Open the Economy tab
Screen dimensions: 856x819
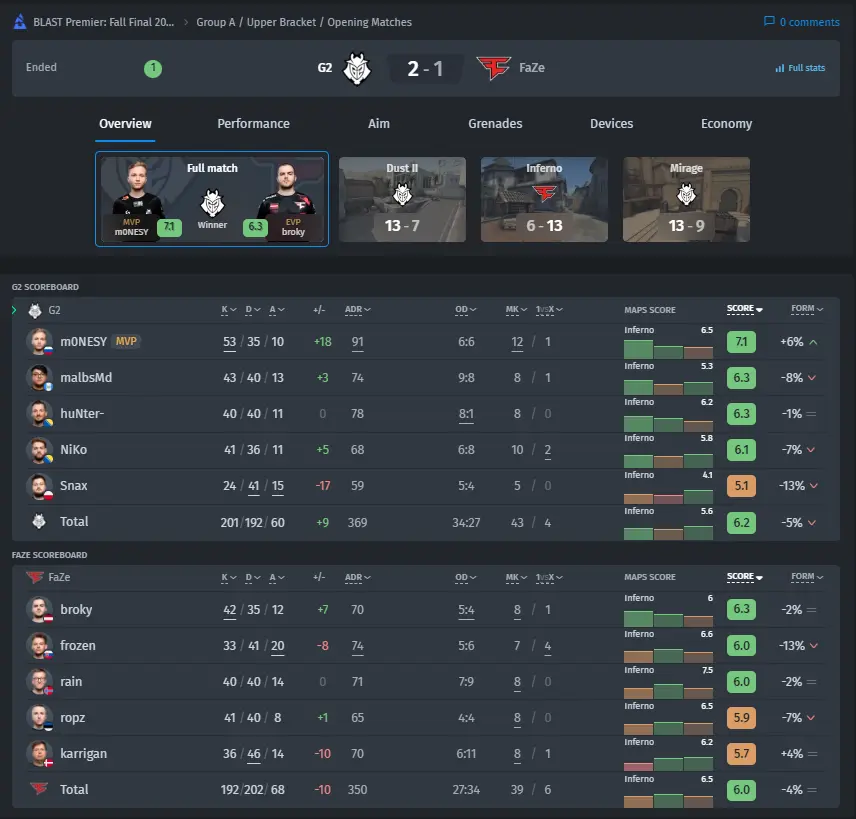pyautogui.click(x=727, y=124)
